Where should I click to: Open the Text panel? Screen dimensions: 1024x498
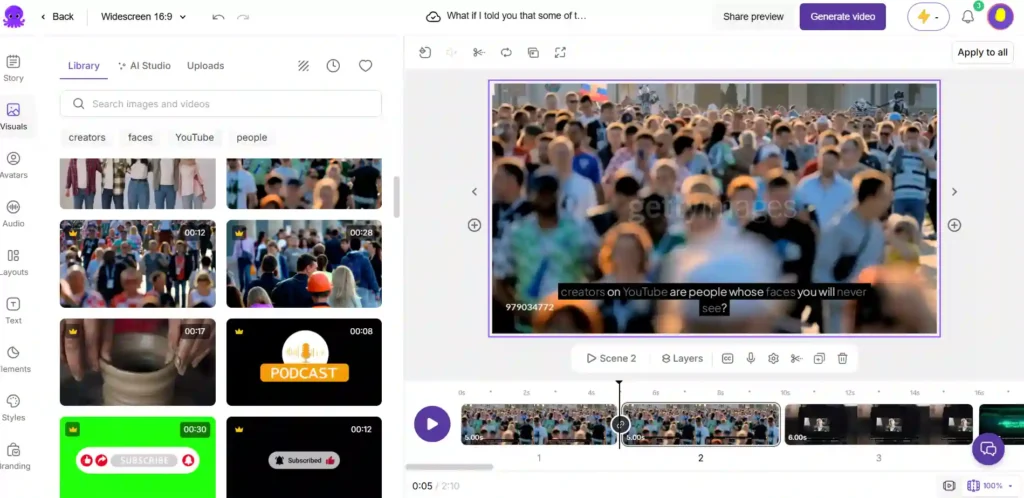click(13, 311)
